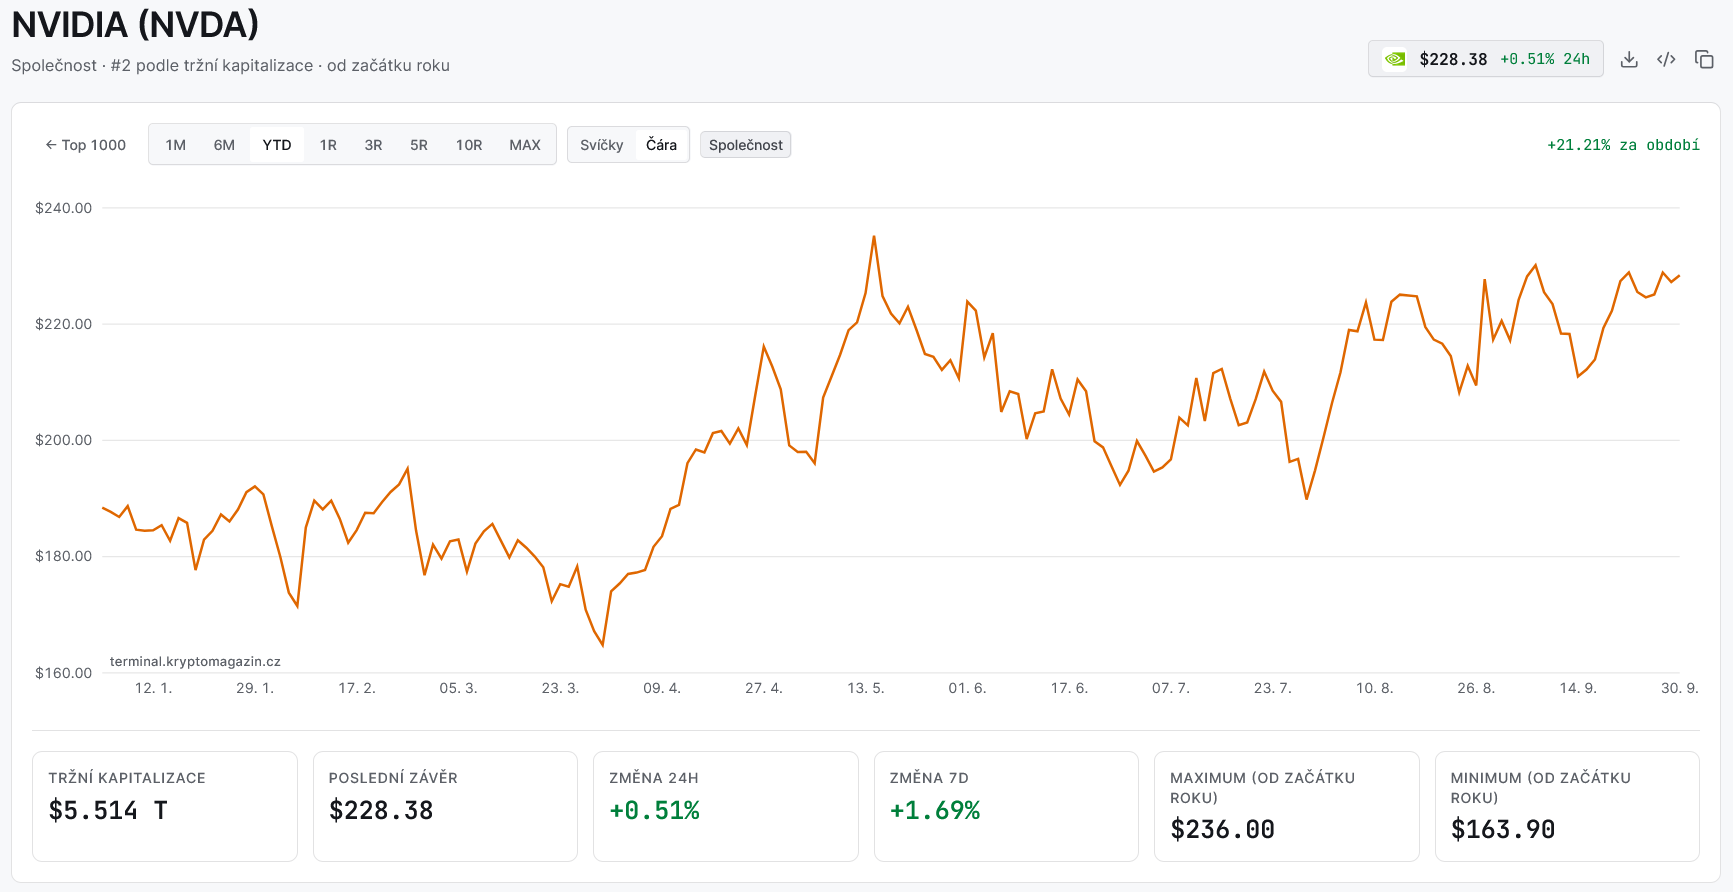This screenshot has width=1733, height=892.
Task: Click the Poslední závěr $228.38 value
Action: pos(381,810)
